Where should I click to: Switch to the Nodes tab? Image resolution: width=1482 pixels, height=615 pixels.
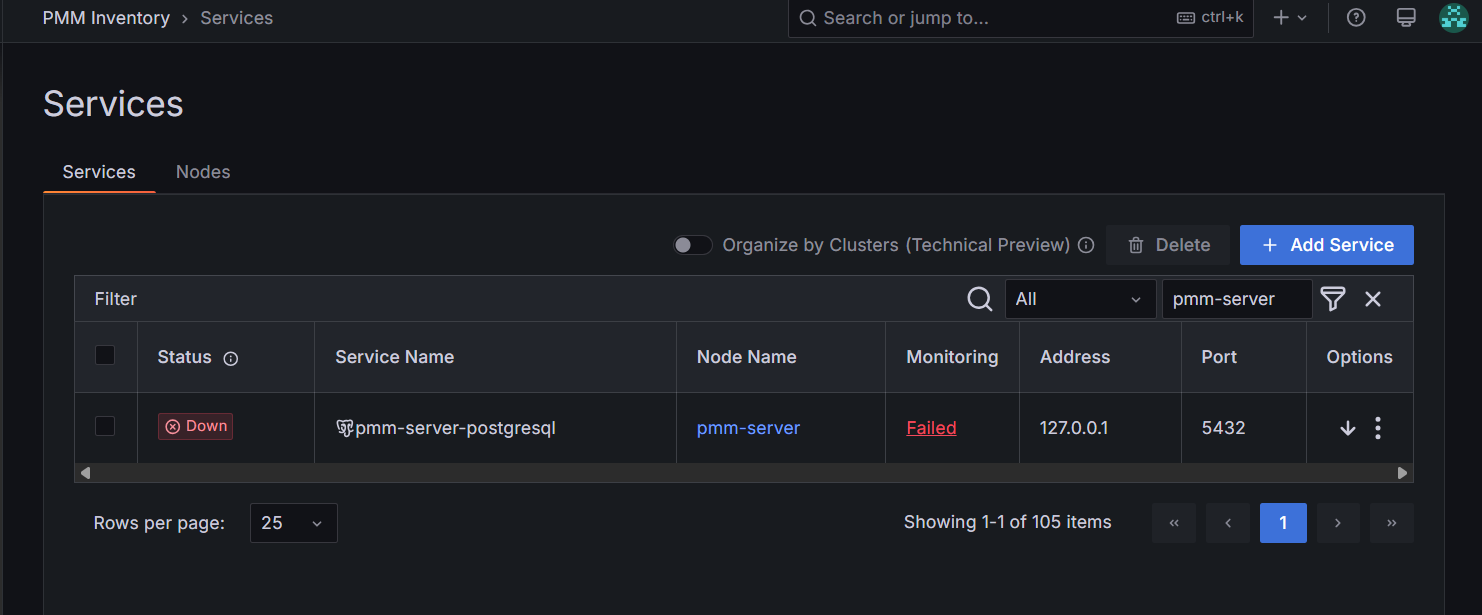(203, 172)
